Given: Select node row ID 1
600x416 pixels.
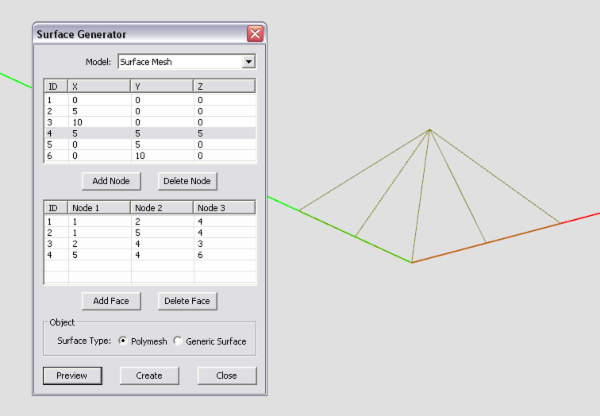Looking at the screenshot, I should [x=150, y=100].
